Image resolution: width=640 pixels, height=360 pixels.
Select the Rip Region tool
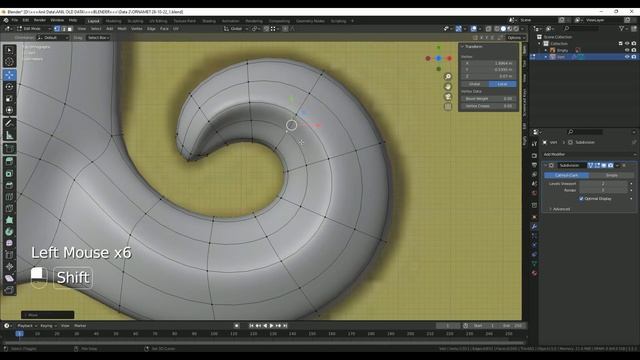point(9,290)
